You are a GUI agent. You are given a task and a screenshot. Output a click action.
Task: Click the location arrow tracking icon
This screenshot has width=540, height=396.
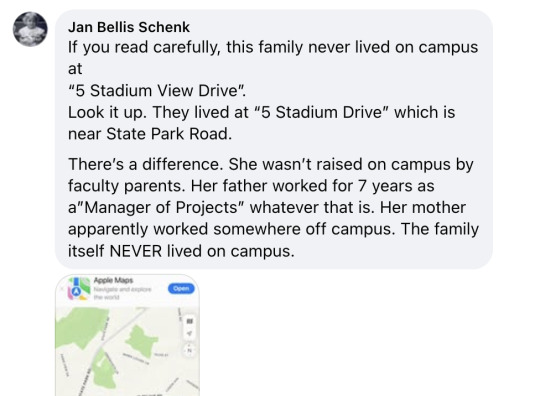tap(189, 333)
